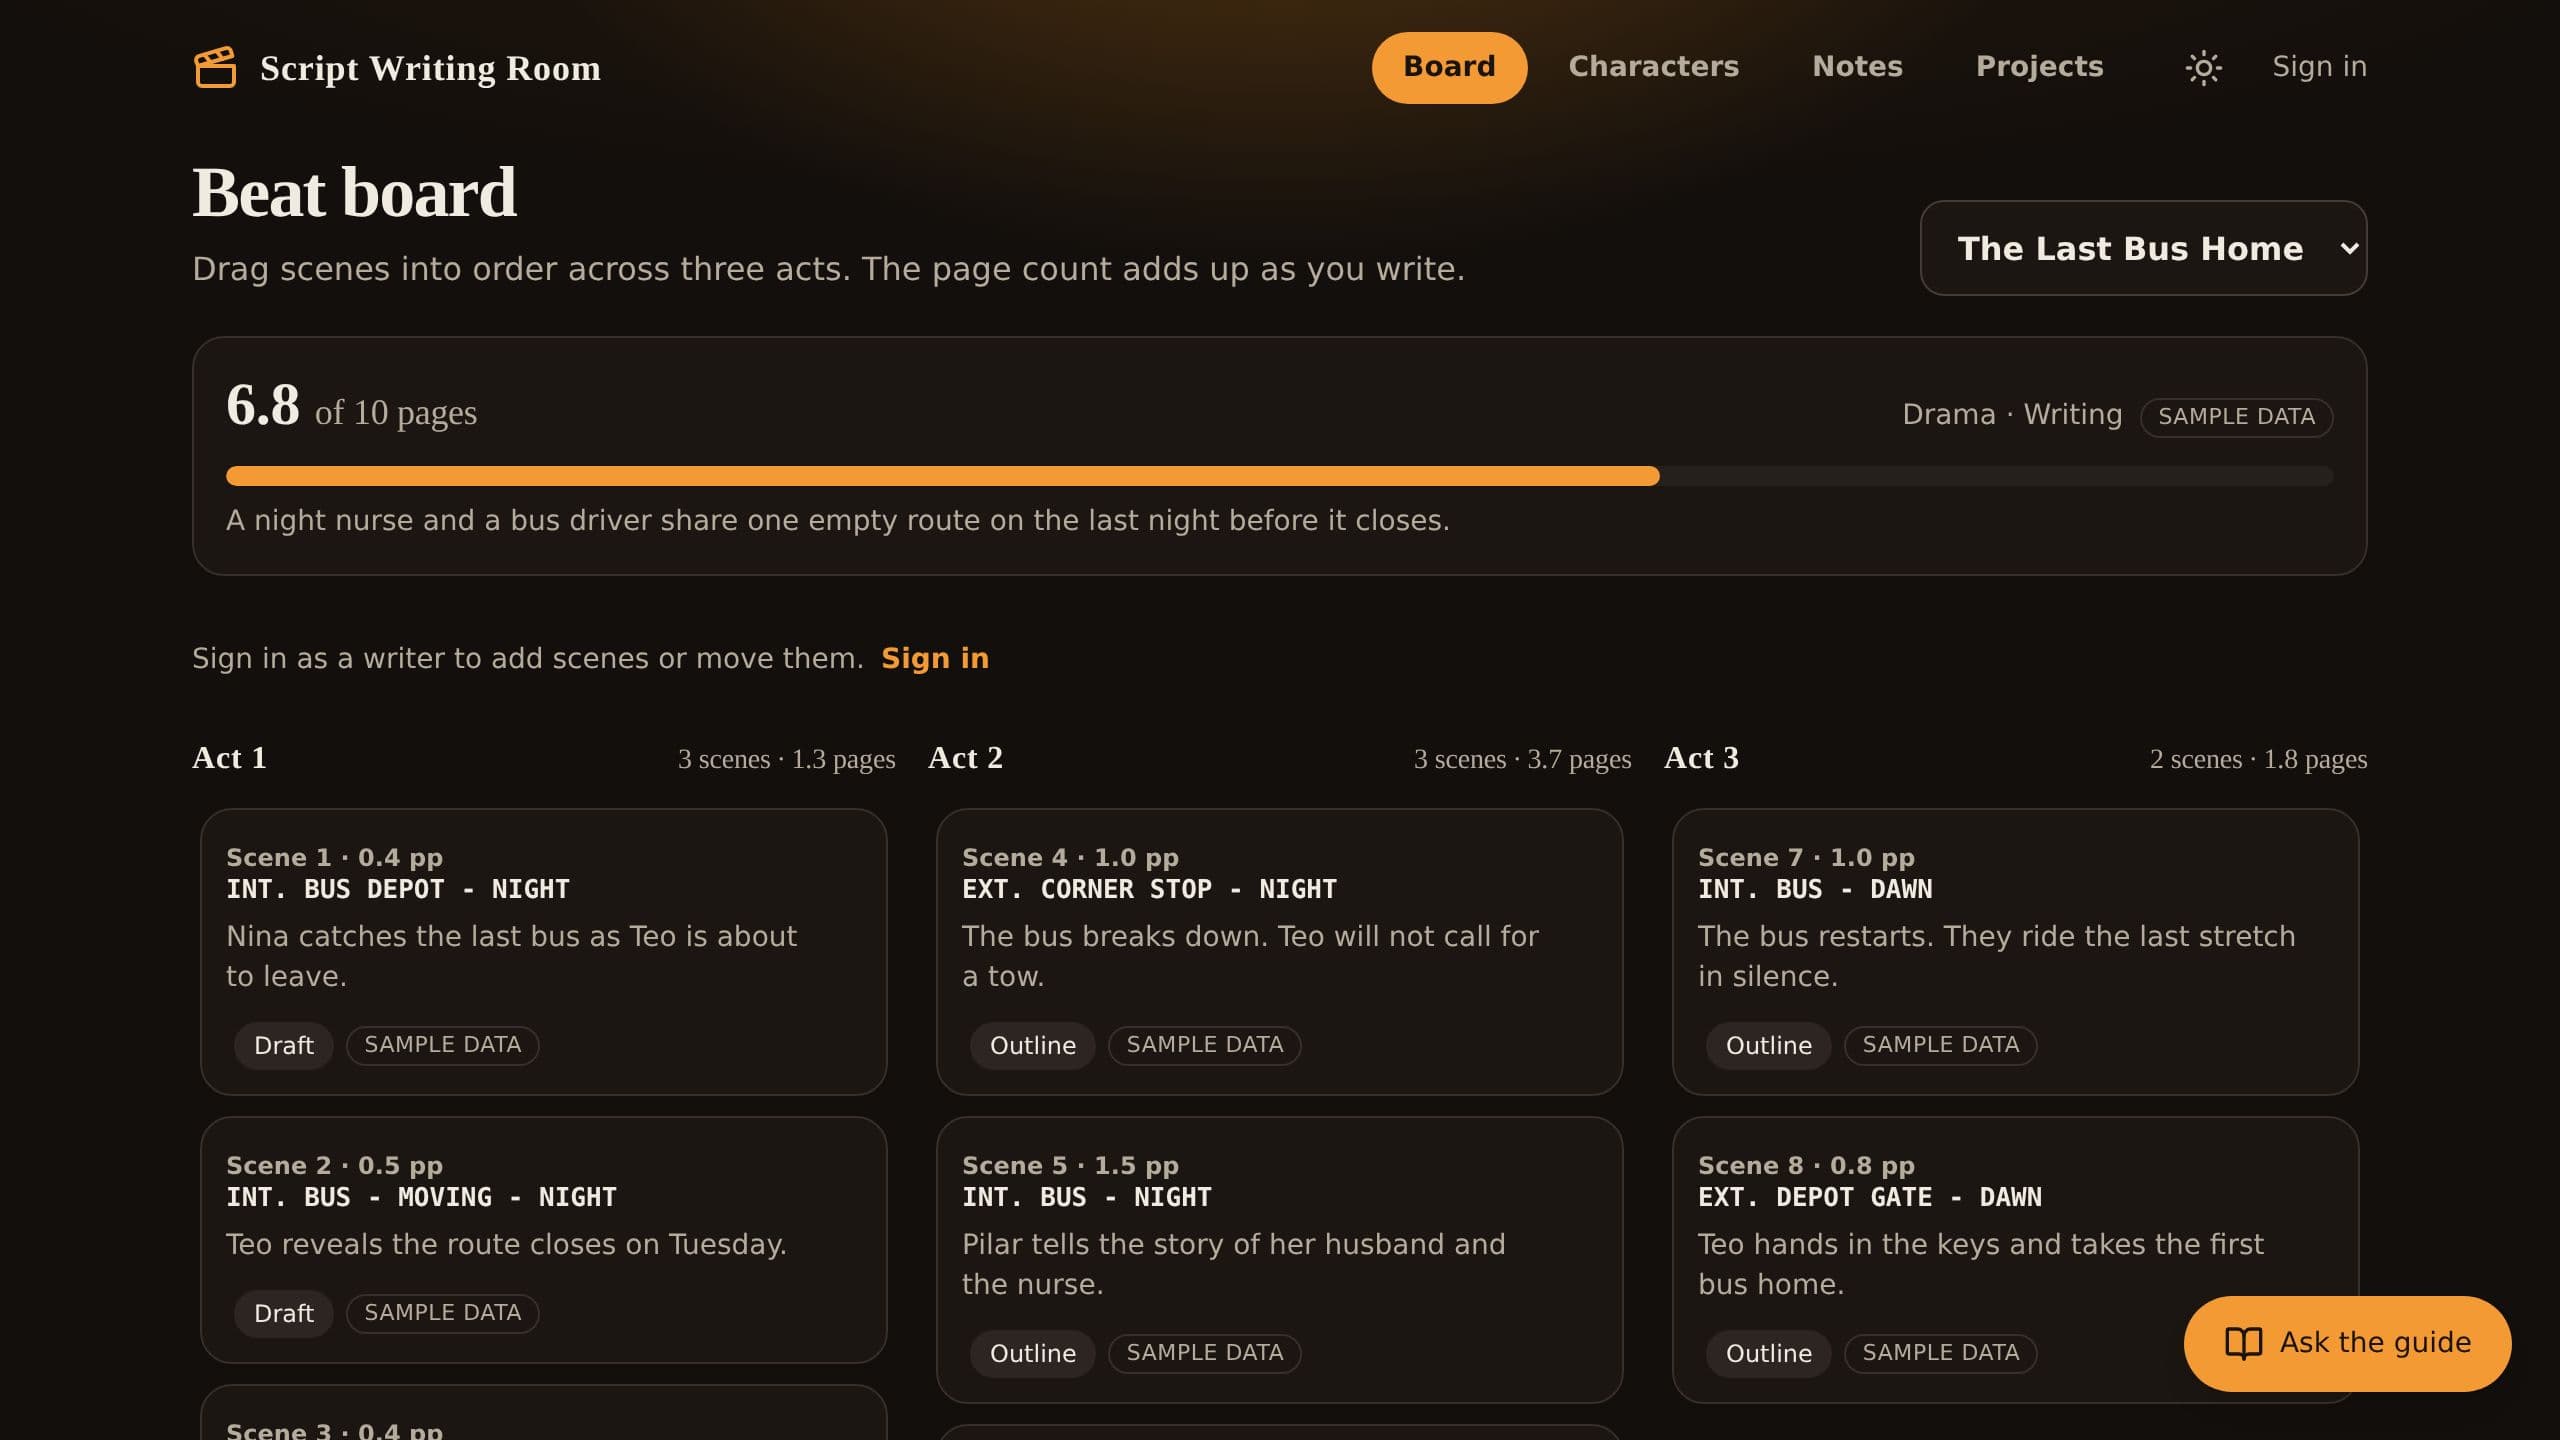2560x1440 pixels.
Task: Click '2 scenes · 1.8 pages' text
Action: coord(2258,759)
